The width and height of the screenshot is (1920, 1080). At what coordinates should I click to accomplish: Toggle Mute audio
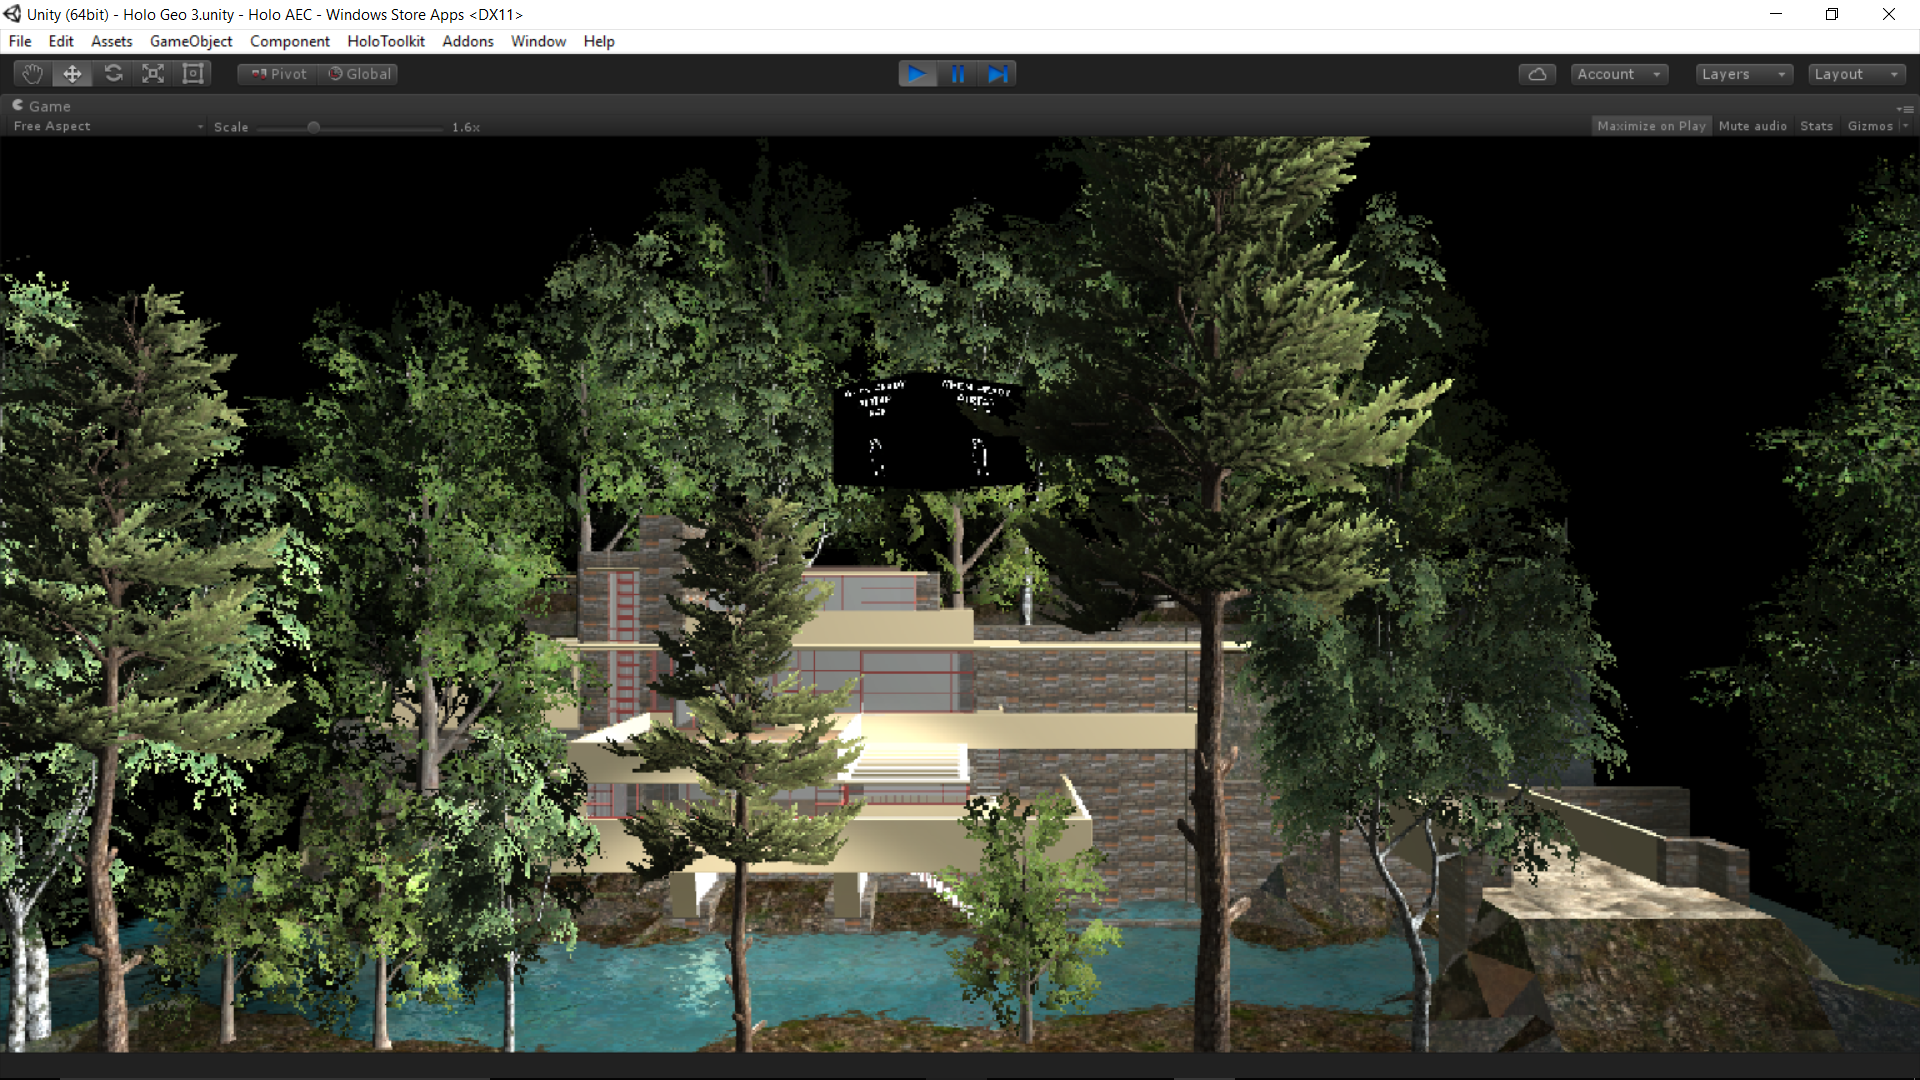(1752, 126)
